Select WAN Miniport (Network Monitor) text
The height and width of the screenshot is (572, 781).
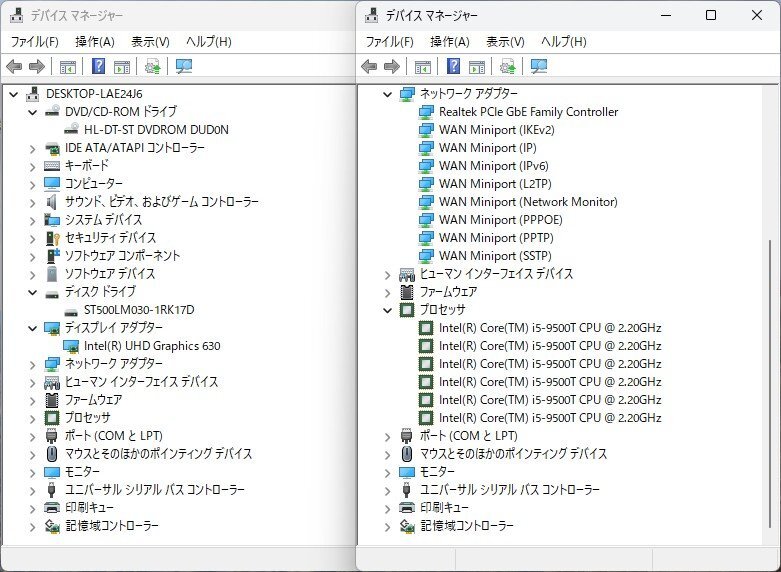tap(528, 202)
